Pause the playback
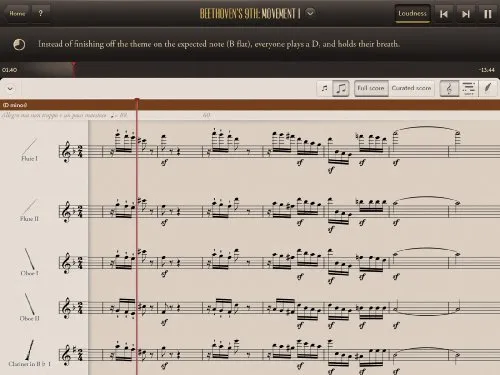Viewport: 500px width, 375px height. 488,14
